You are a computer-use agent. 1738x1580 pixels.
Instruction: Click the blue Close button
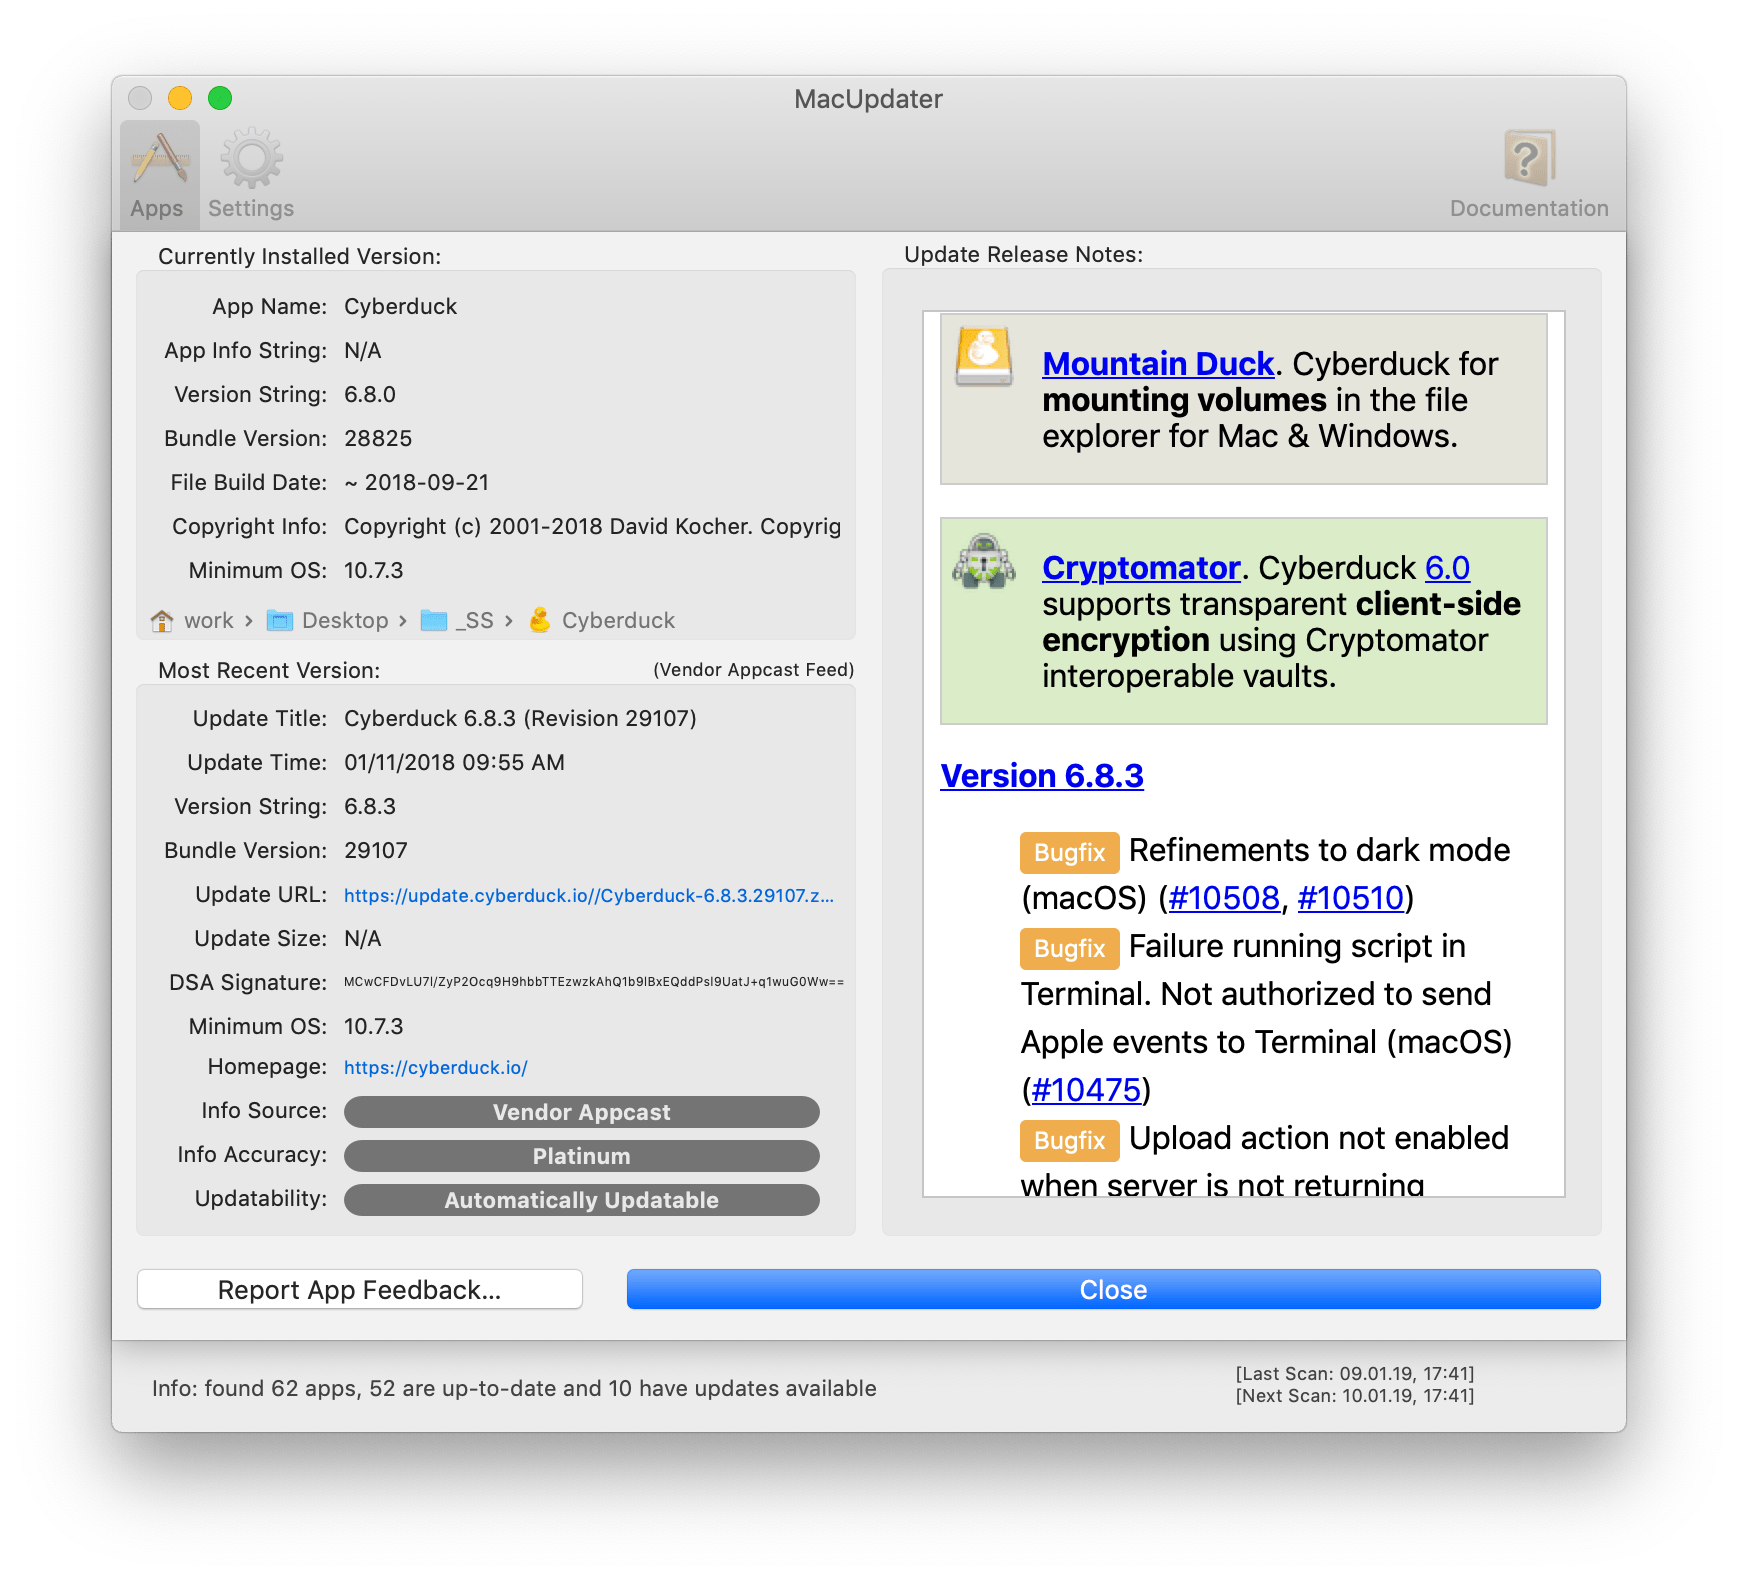tap(1113, 1290)
